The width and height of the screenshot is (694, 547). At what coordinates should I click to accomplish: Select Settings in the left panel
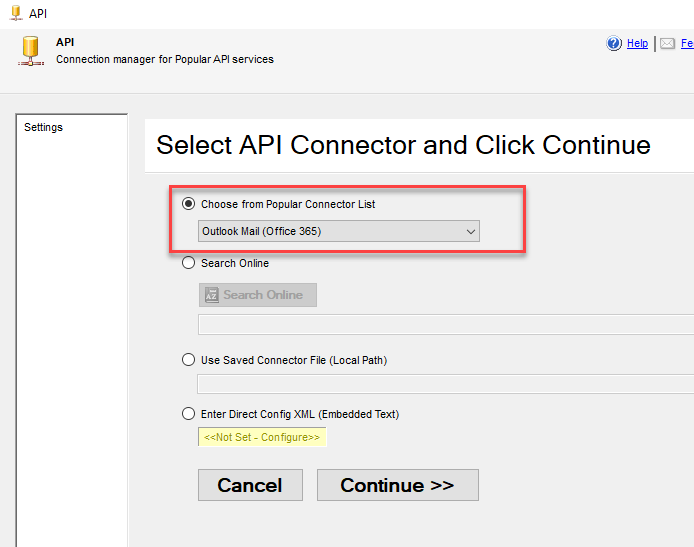click(44, 128)
